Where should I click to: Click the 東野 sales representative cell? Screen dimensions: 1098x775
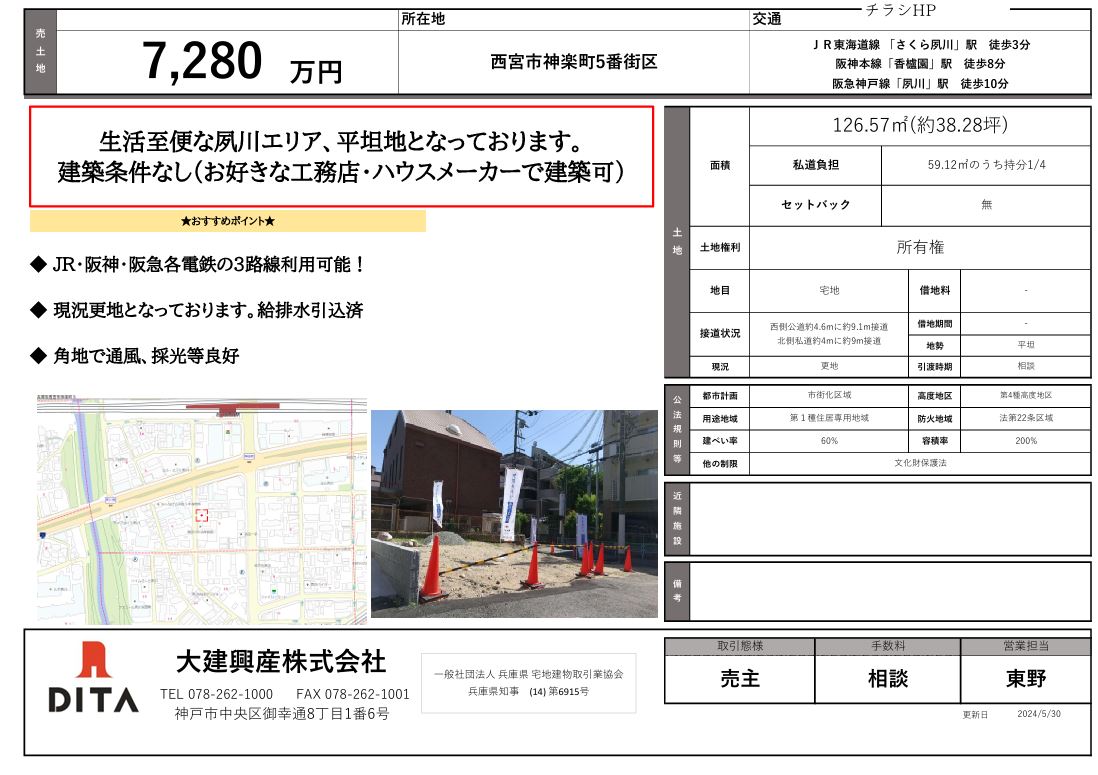tap(1025, 679)
